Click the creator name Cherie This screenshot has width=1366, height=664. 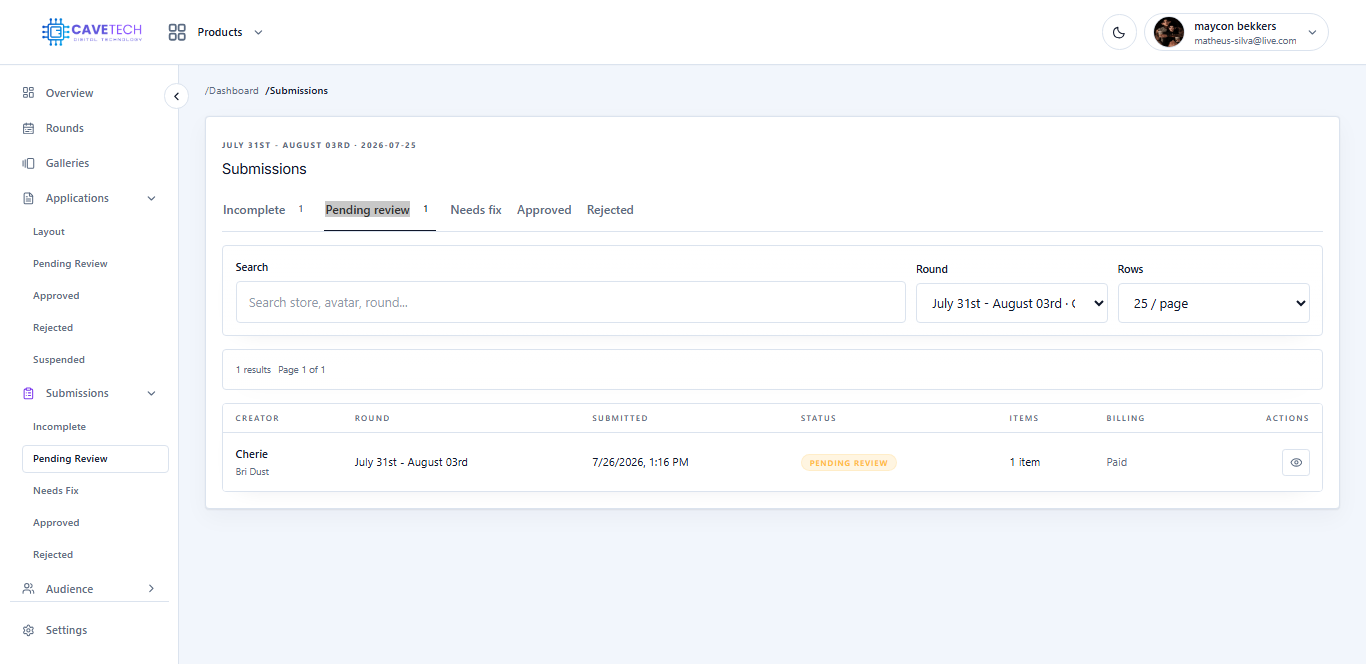252,454
